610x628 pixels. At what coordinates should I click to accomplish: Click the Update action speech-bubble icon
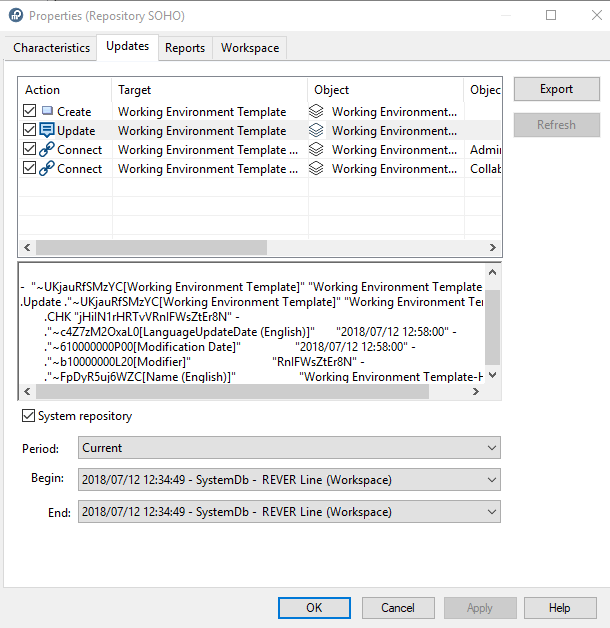point(47,131)
